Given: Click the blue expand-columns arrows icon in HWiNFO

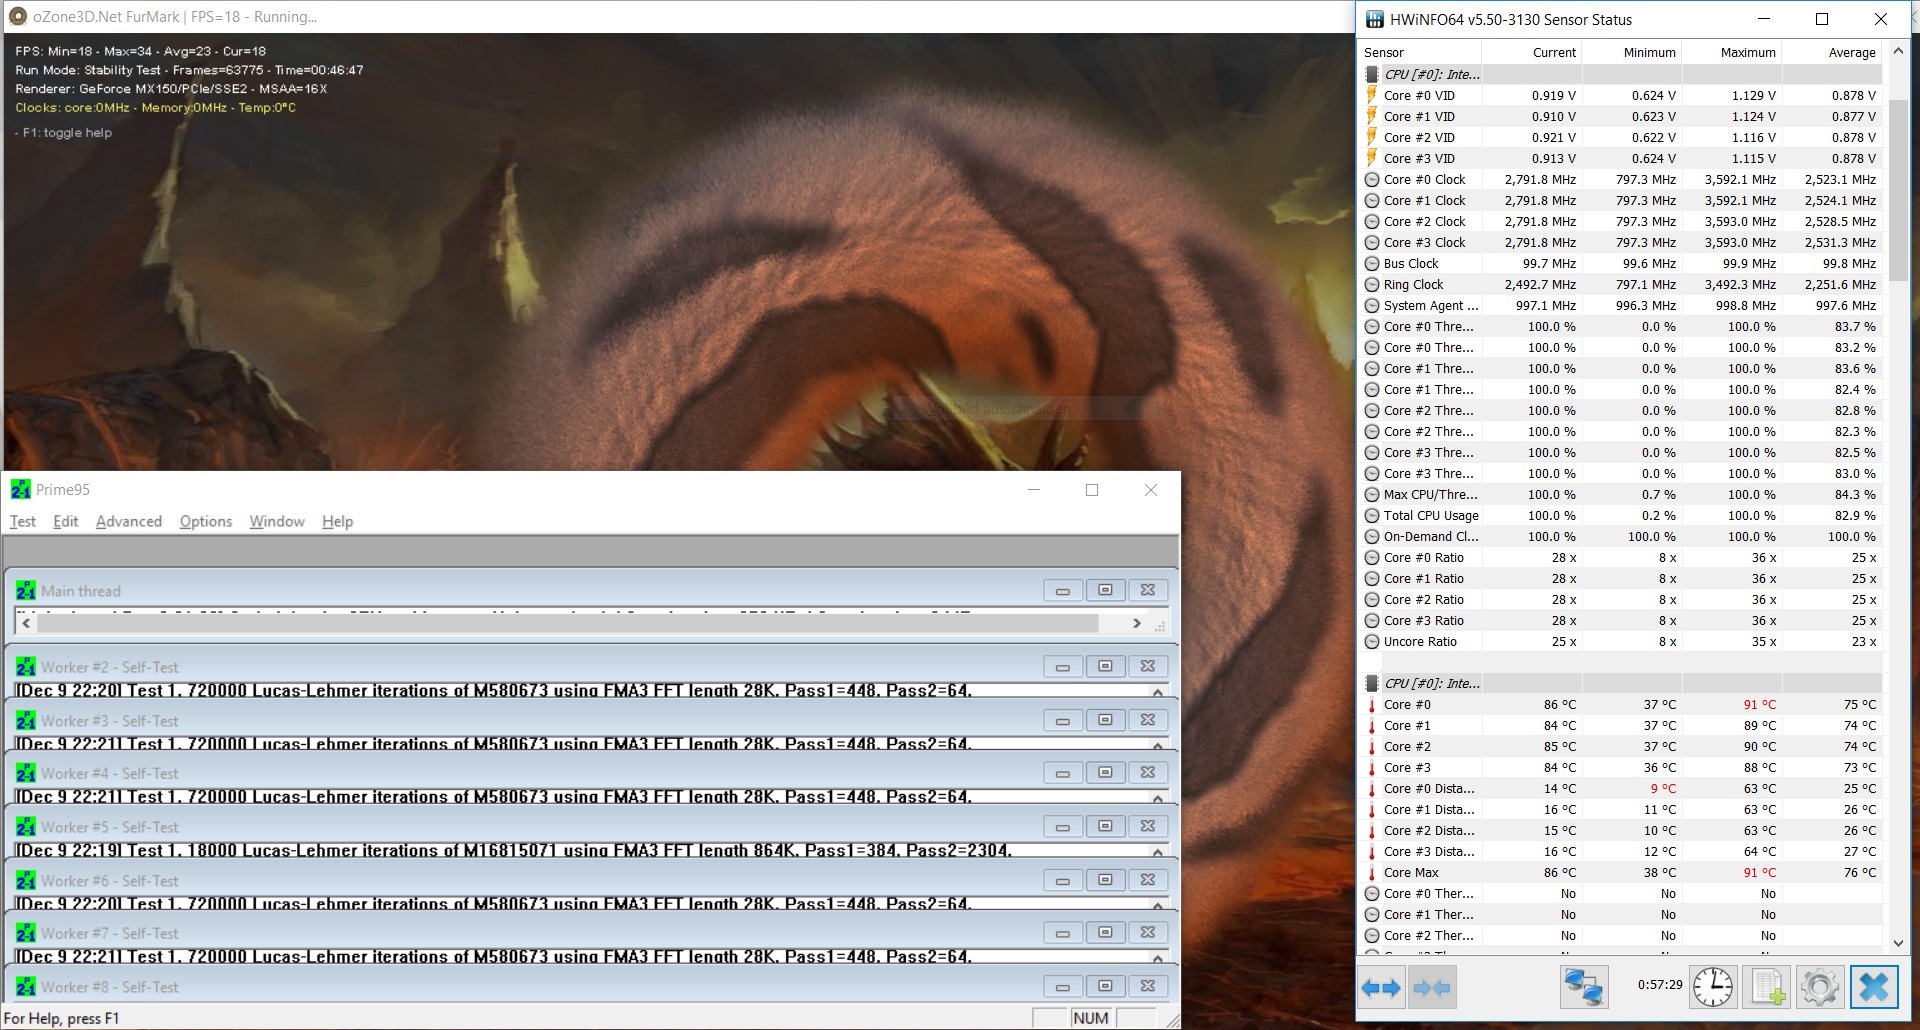Looking at the screenshot, I should pos(1381,988).
